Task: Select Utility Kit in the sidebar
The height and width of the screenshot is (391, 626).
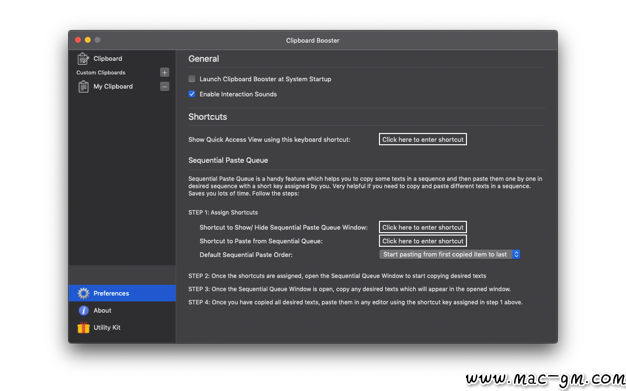Action: pos(122,328)
